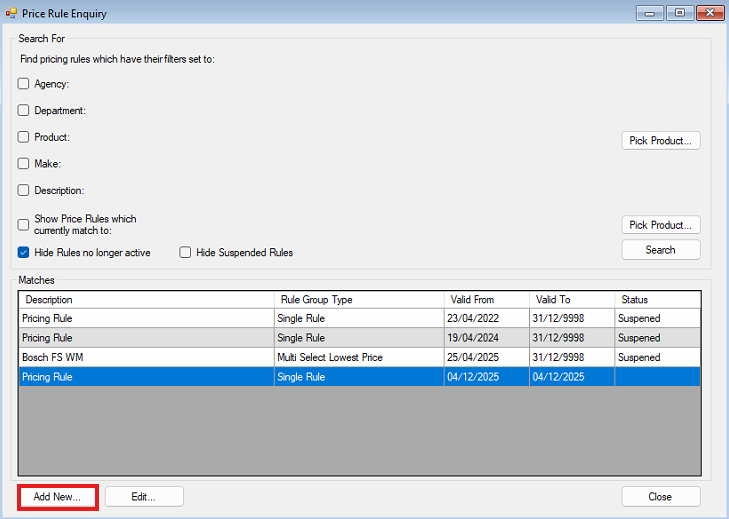The width and height of the screenshot is (729, 519).
Task: Sort by the Valid To column header
Action: coord(572,299)
